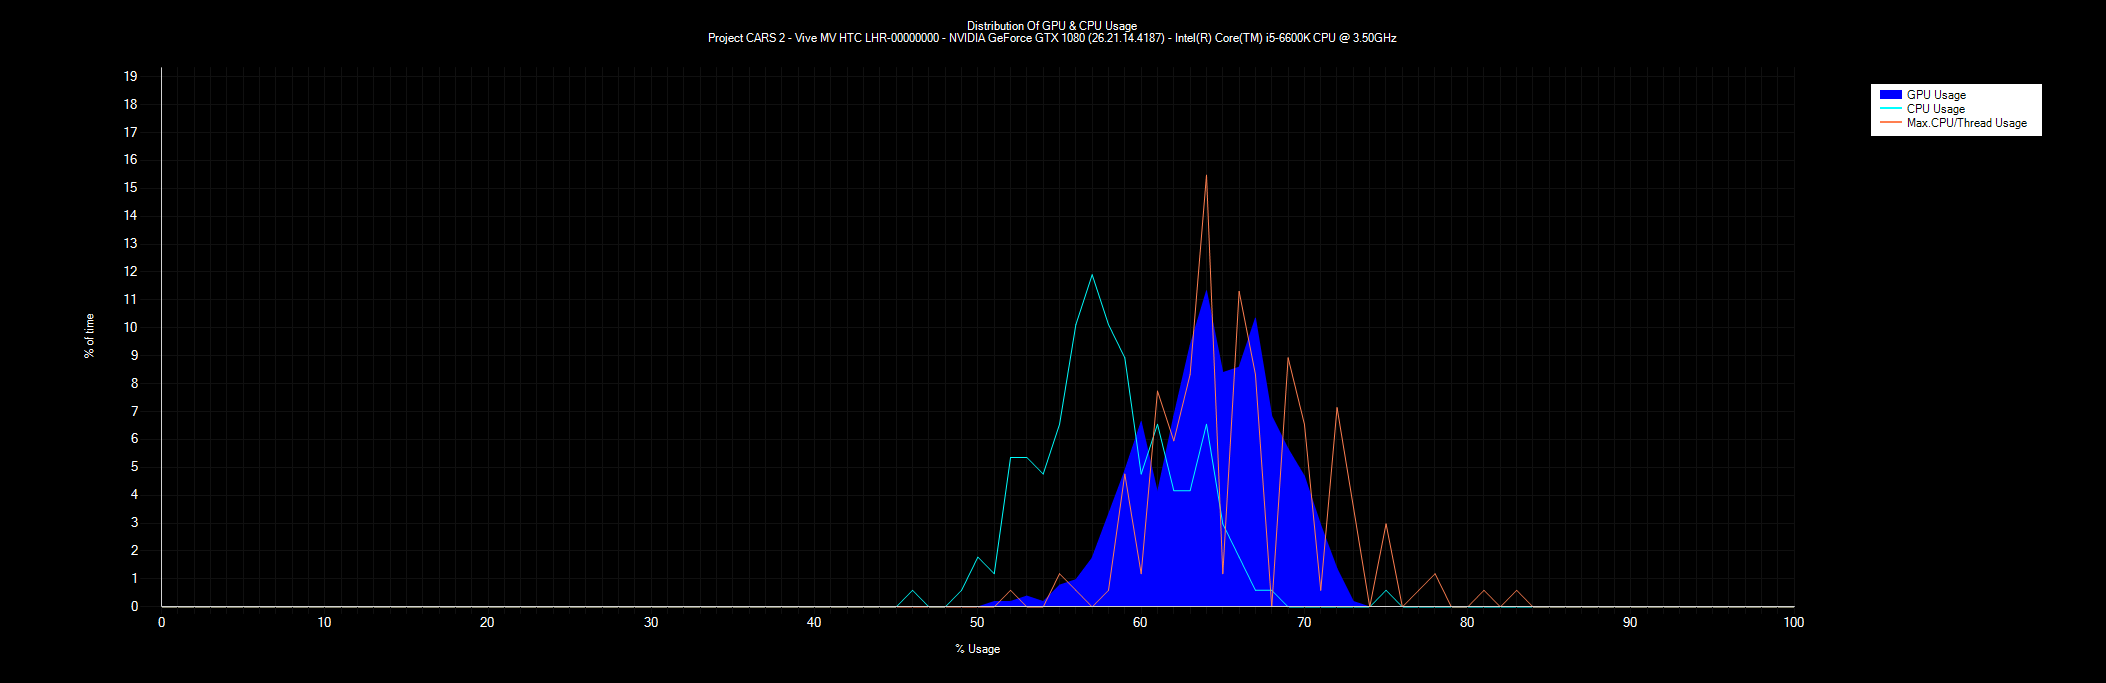Click the '% of time' y-axis label
Viewport: 2106px width, 683px height.
coord(90,336)
